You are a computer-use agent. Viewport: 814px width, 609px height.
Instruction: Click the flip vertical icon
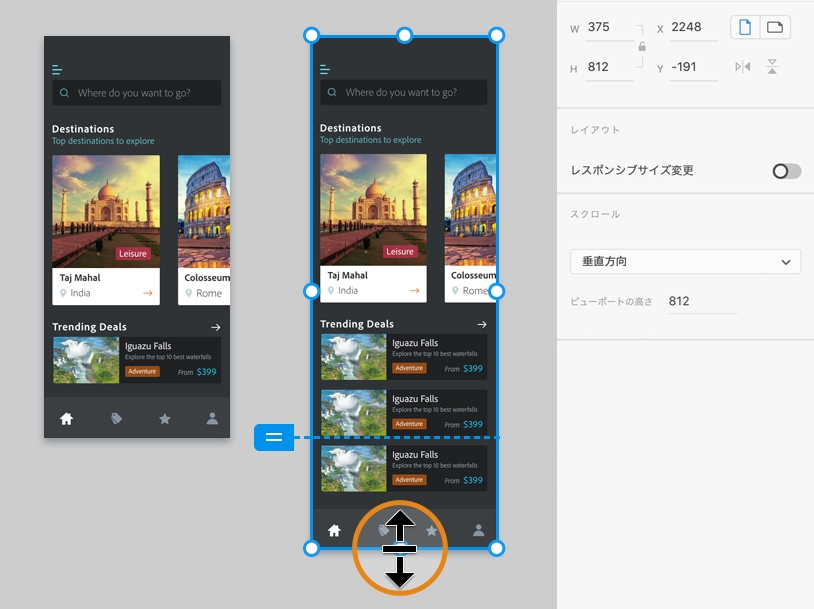click(771, 66)
